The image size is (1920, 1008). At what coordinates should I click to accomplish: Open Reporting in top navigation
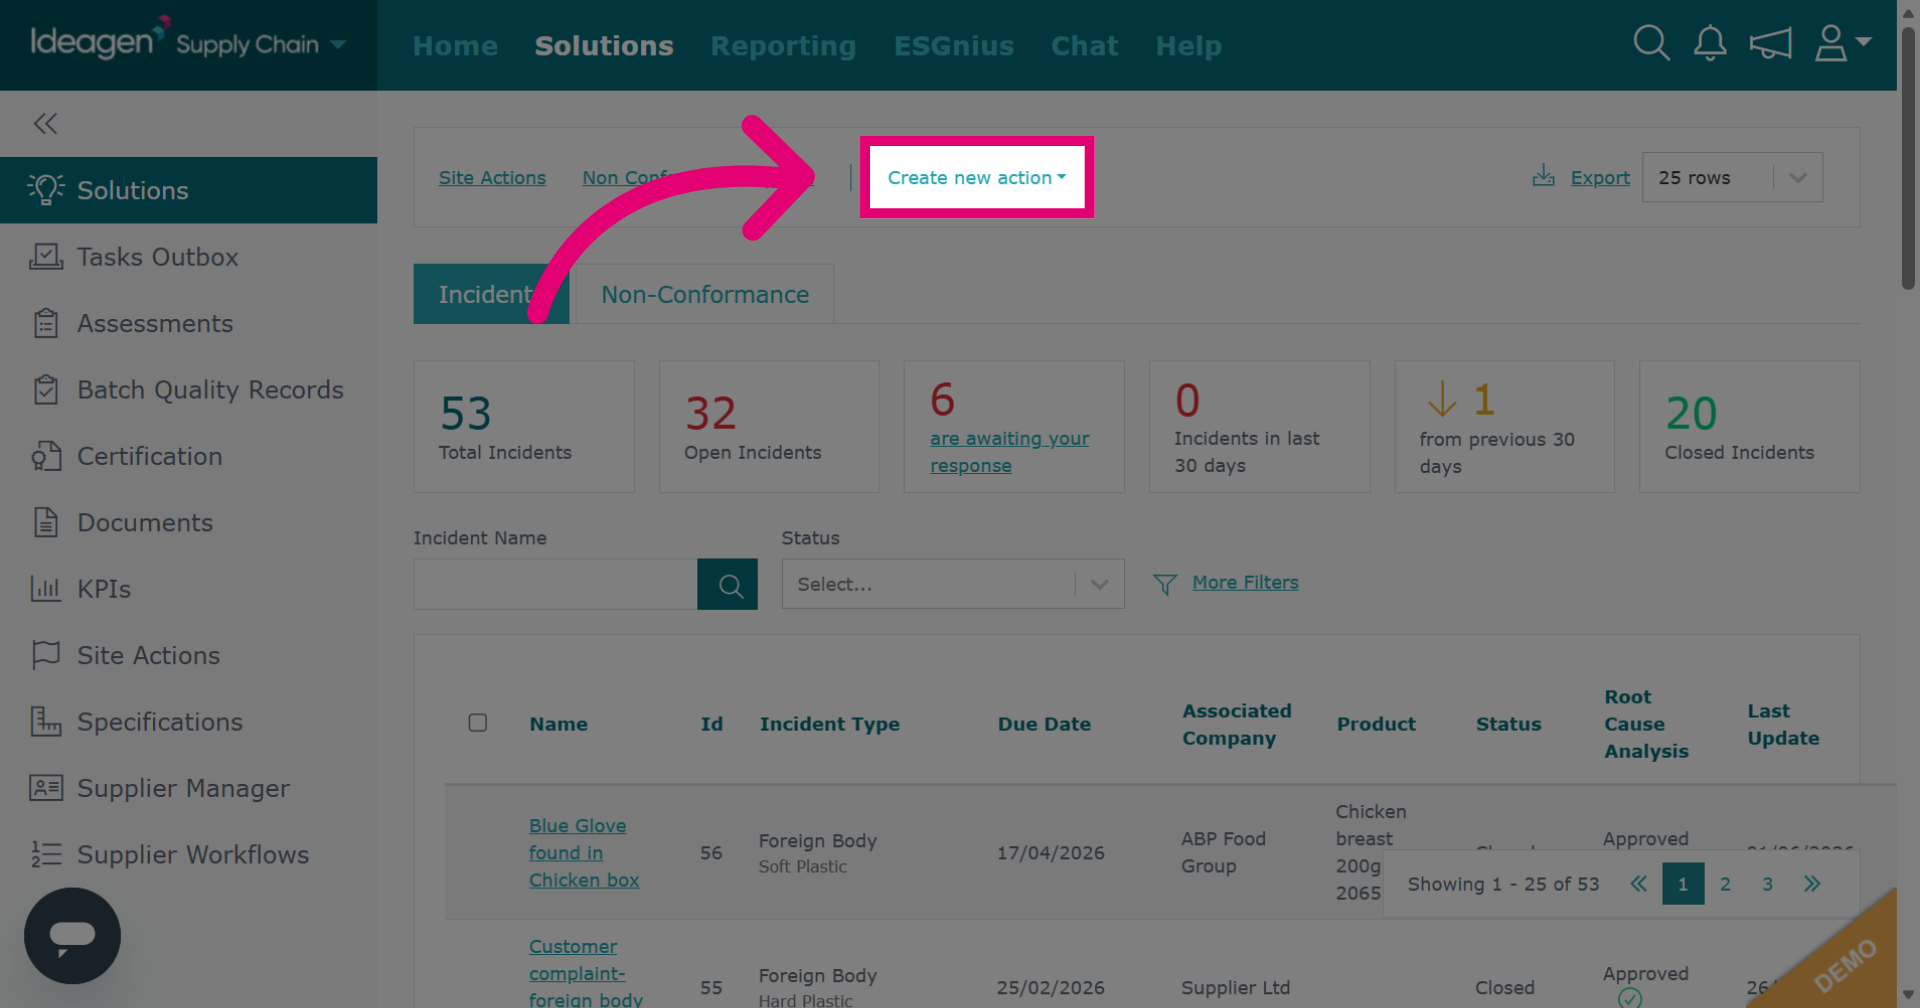click(x=783, y=46)
